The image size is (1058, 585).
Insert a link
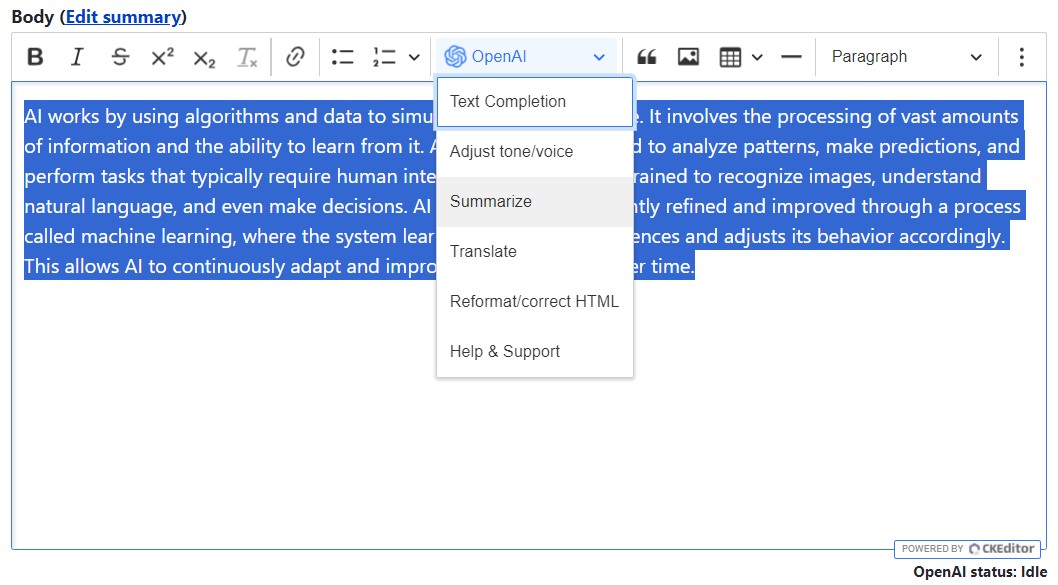click(295, 57)
